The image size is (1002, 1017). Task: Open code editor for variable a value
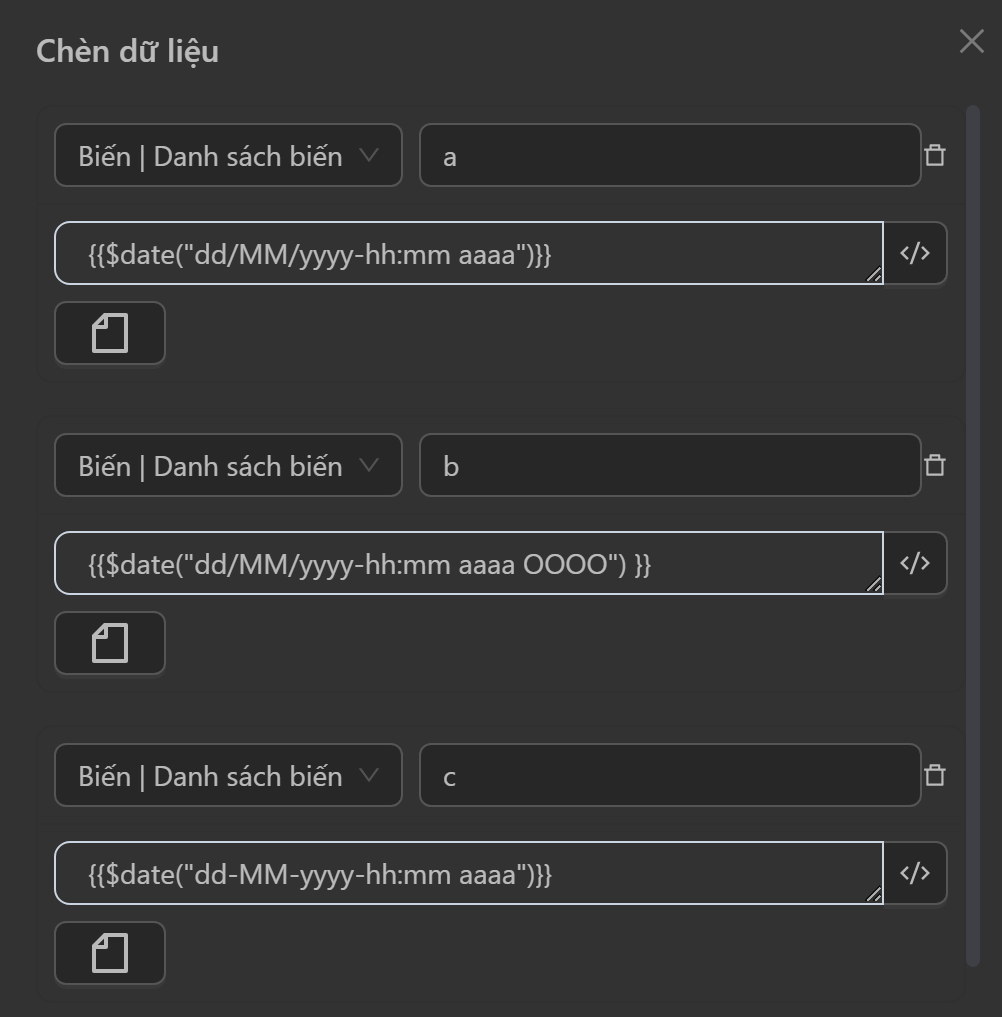coord(915,253)
